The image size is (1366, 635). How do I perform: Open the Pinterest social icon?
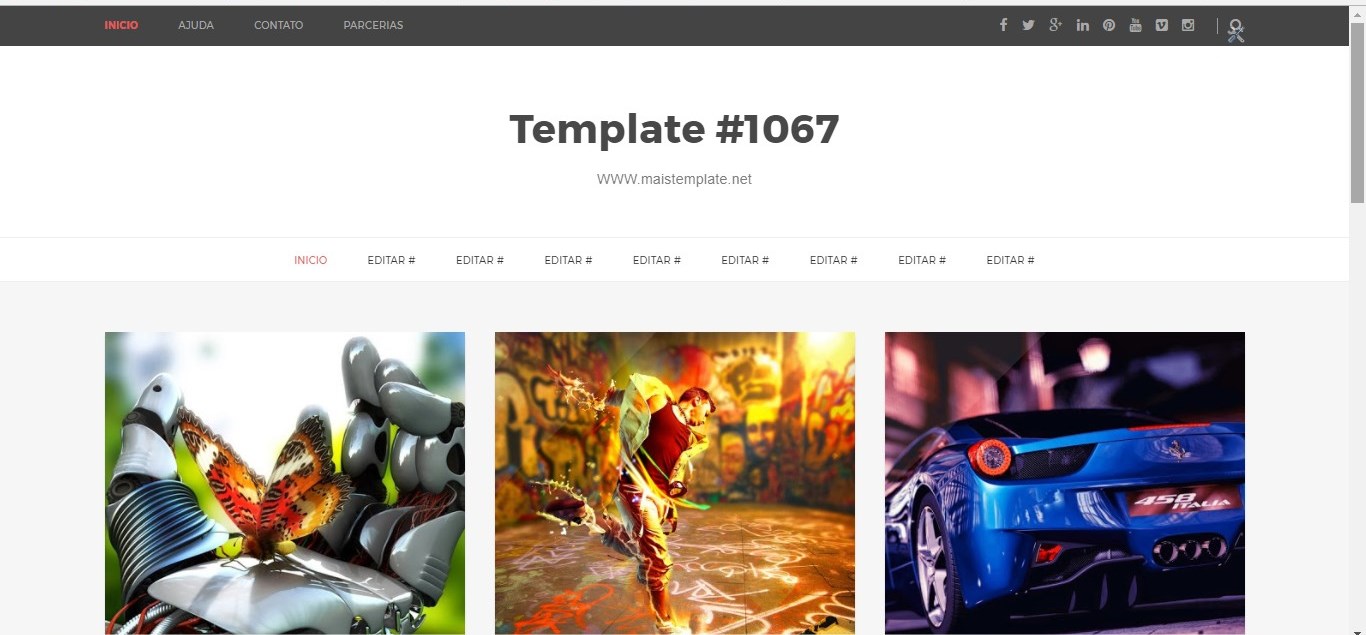[x=1109, y=25]
